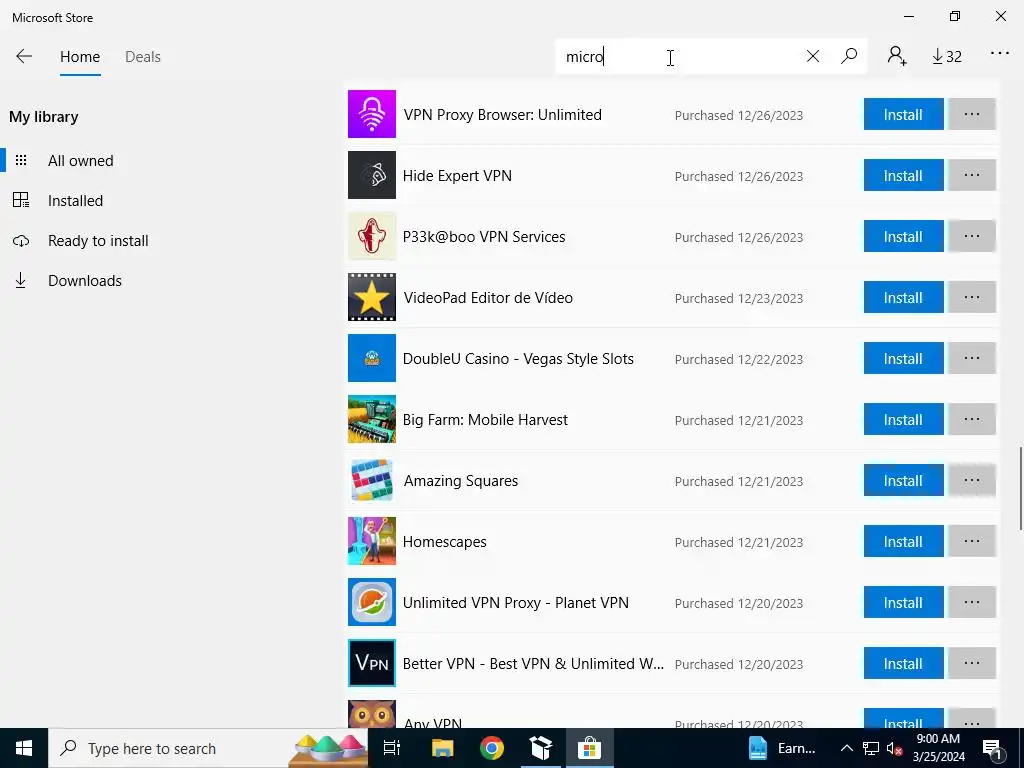Open more options for VideoPad Editor
This screenshot has height=768, width=1024.
(x=972, y=297)
